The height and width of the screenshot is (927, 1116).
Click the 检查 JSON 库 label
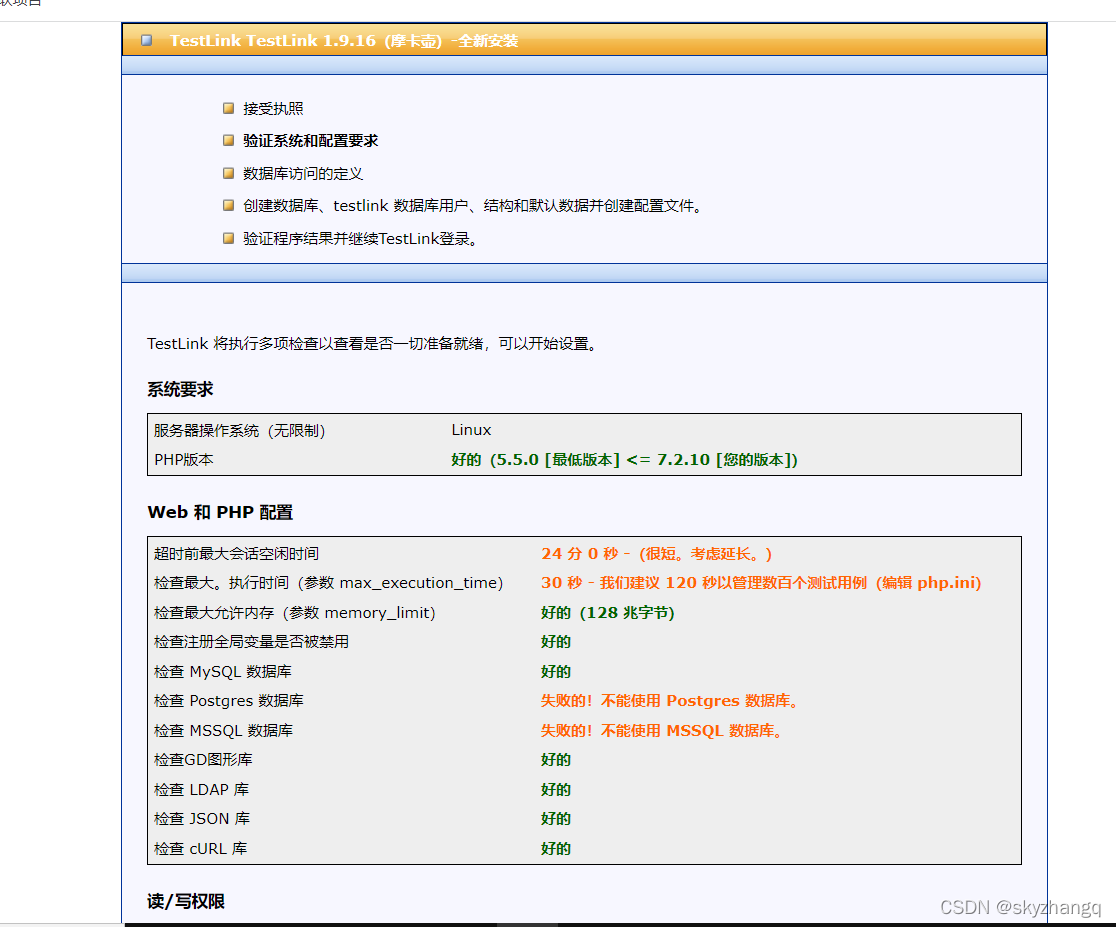pyautogui.click(x=202, y=819)
